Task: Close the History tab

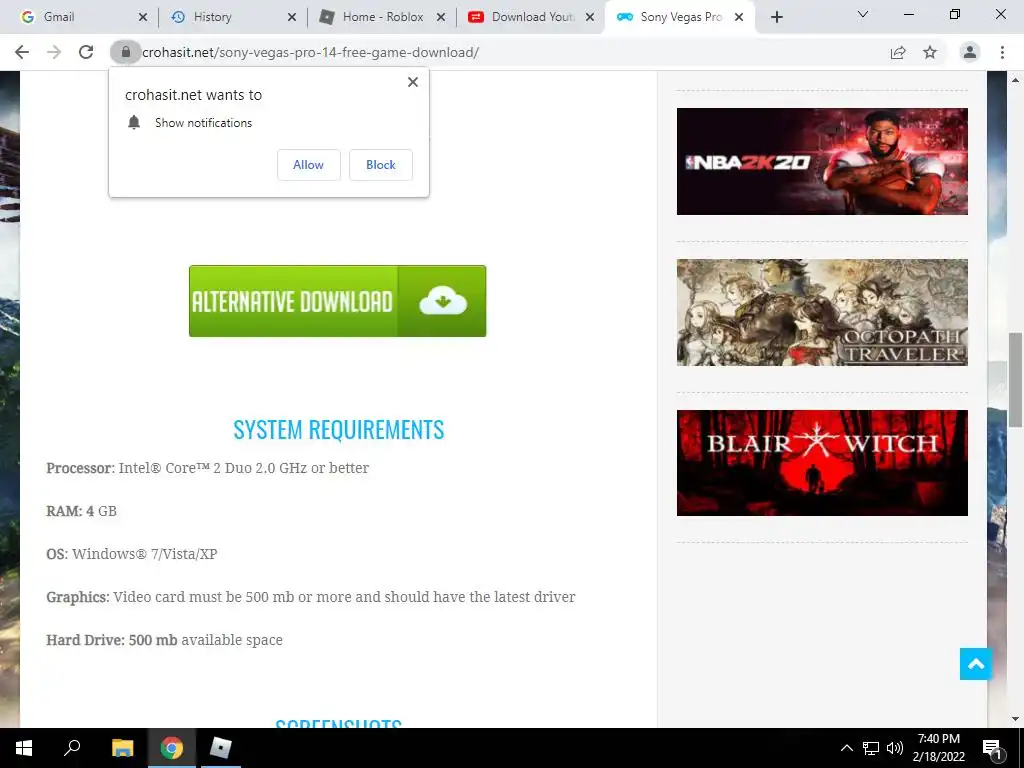Action: tap(292, 17)
